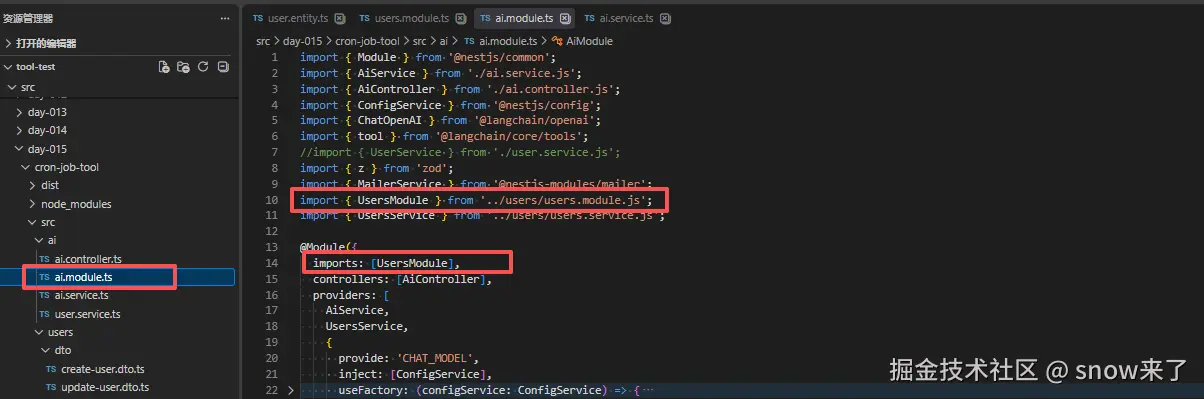Click './ai.controller.js' import path
The height and width of the screenshot is (399, 1204).
pyautogui.click(x=551, y=89)
